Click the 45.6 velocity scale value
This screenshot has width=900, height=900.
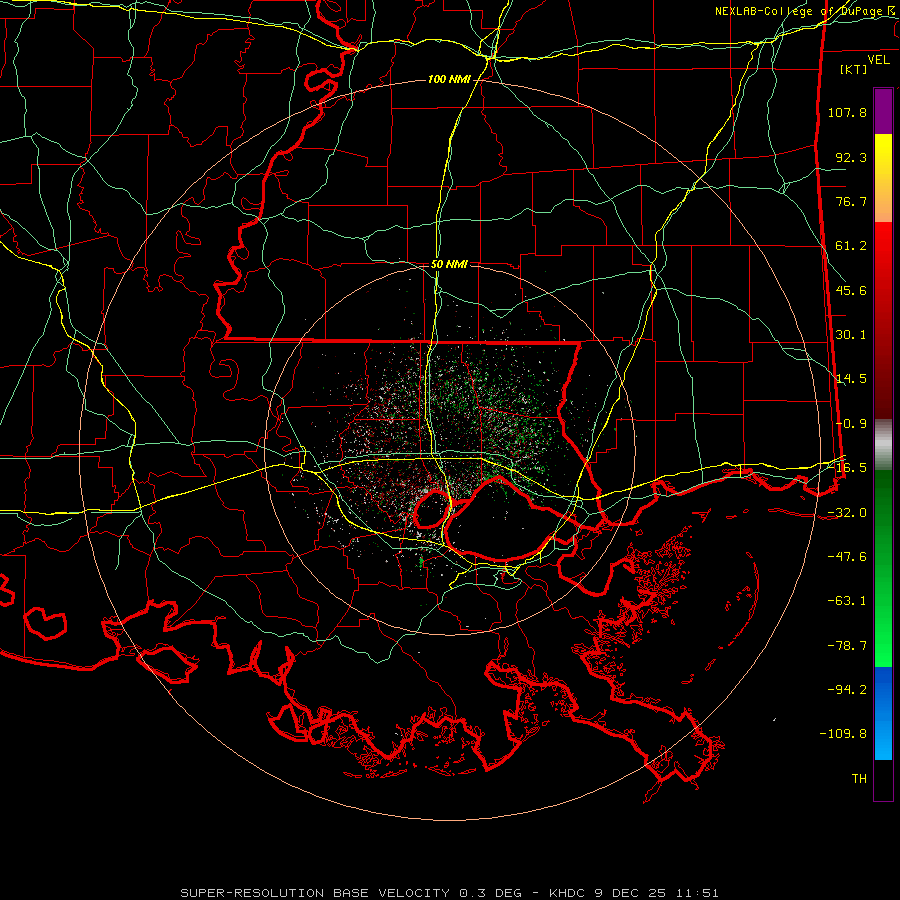[x=851, y=290]
